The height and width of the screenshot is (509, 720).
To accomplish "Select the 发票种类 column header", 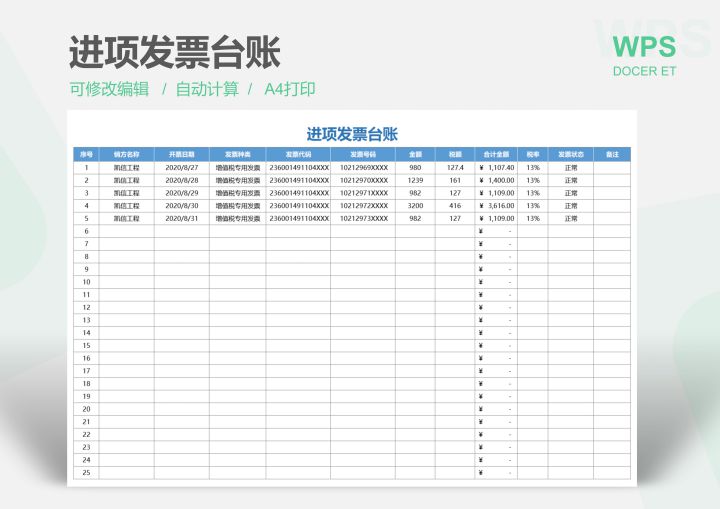I will 237,155.
